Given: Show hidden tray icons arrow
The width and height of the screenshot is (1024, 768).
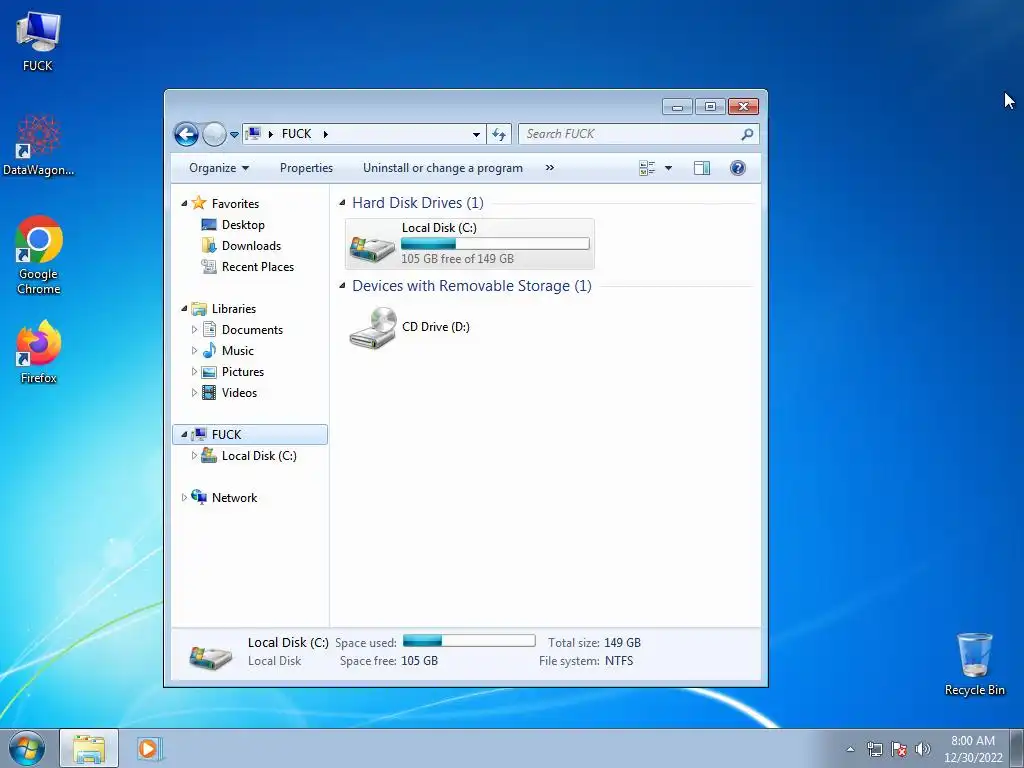Looking at the screenshot, I should tap(850, 749).
